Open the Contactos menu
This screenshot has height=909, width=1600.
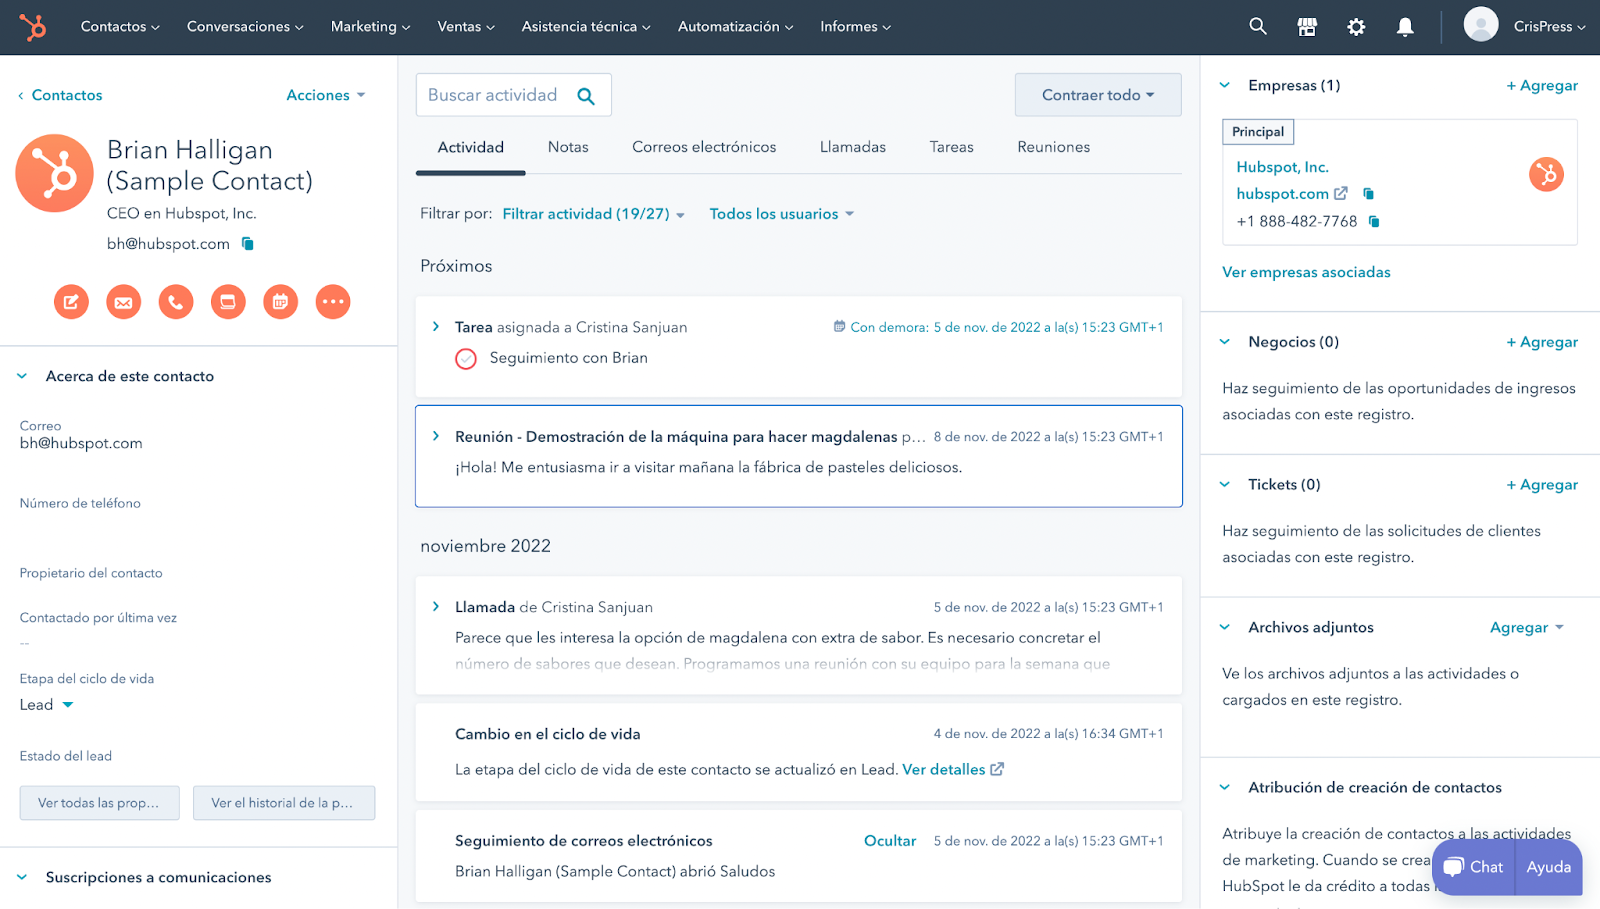pyautogui.click(x=120, y=27)
